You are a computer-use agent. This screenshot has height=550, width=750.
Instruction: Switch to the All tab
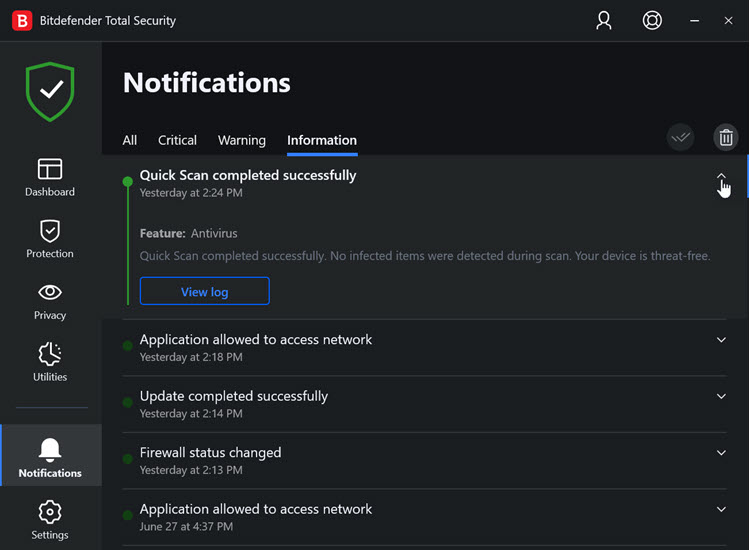tap(130, 141)
